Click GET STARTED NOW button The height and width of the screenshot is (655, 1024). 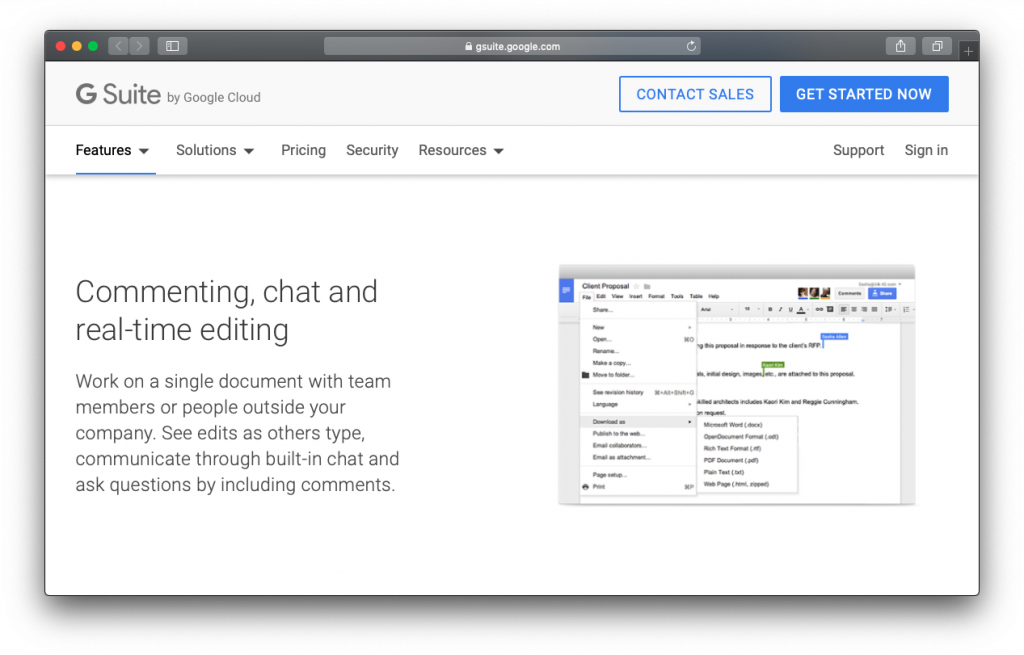[864, 94]
